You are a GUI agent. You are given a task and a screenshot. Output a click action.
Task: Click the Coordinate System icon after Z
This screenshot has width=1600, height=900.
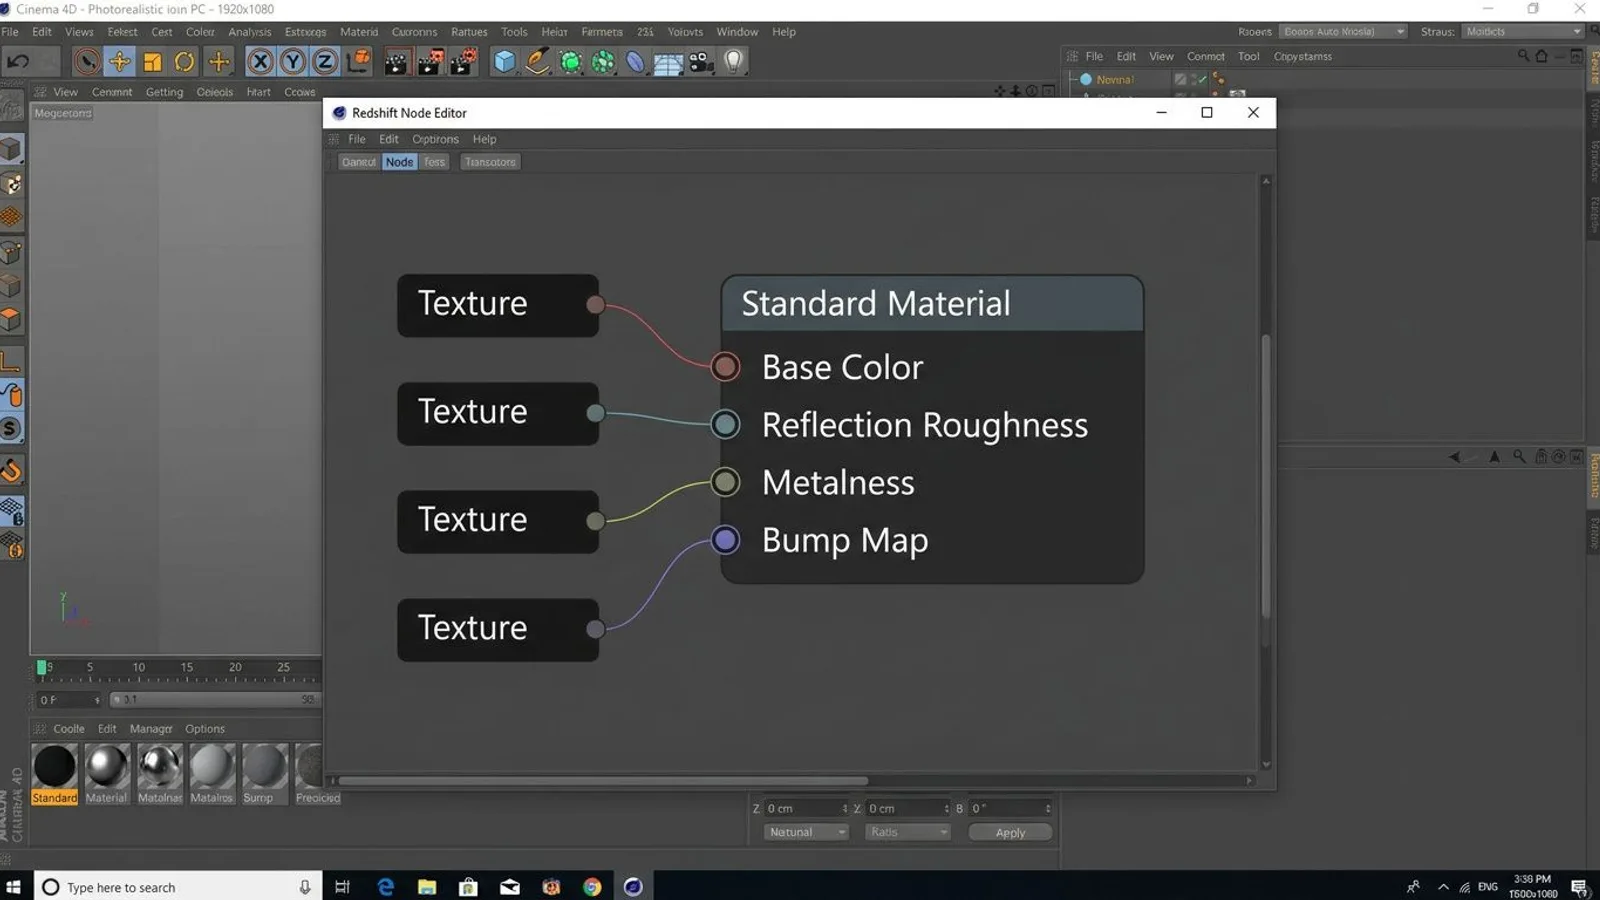pos(358,62)
